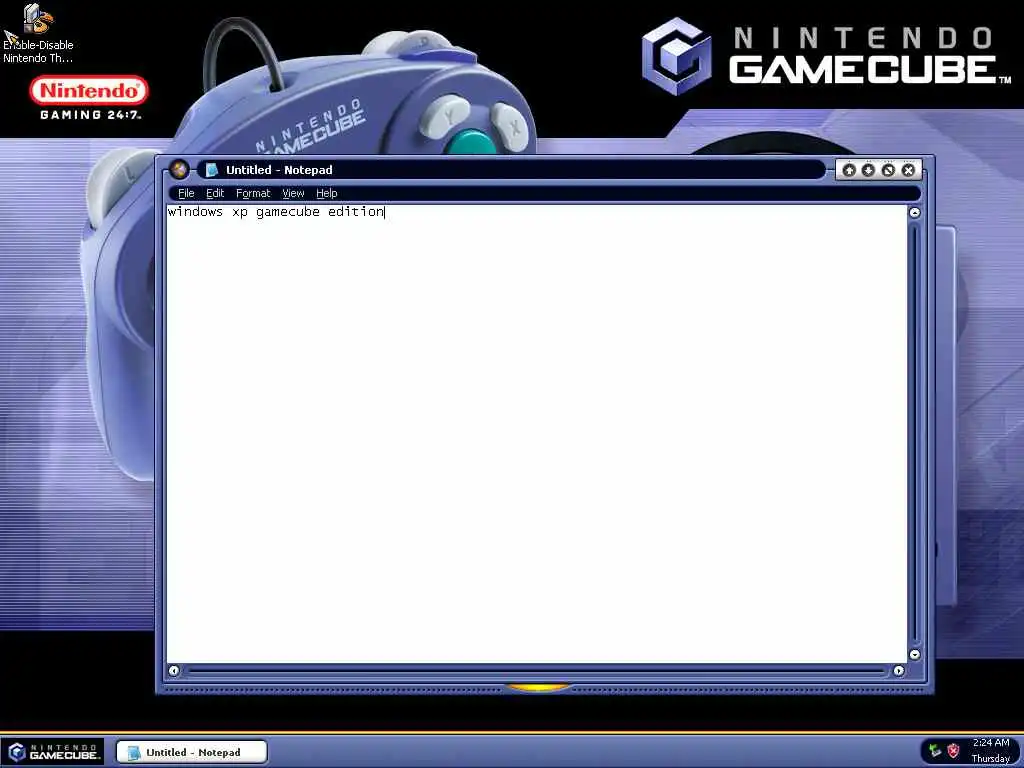This screenshot has width=1024, height=768.
Task: Open the View menu in Notepad
Action: [x=293, y=193]
